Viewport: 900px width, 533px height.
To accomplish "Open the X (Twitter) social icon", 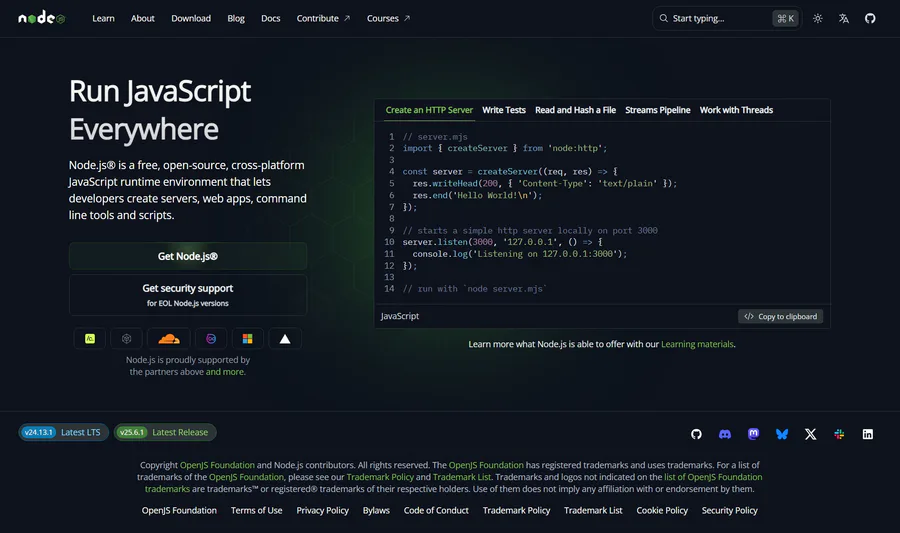I will pos(810,434).
